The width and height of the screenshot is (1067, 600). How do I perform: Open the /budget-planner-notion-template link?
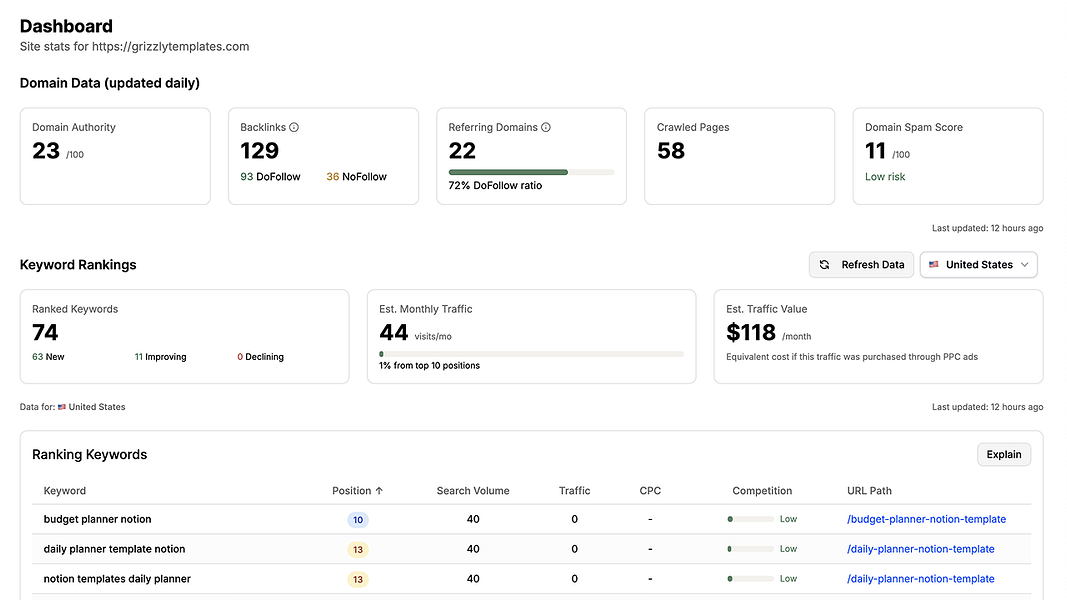[926, 520]
